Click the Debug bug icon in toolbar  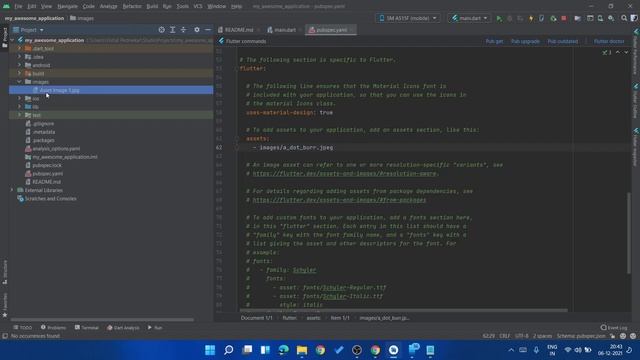509,18
